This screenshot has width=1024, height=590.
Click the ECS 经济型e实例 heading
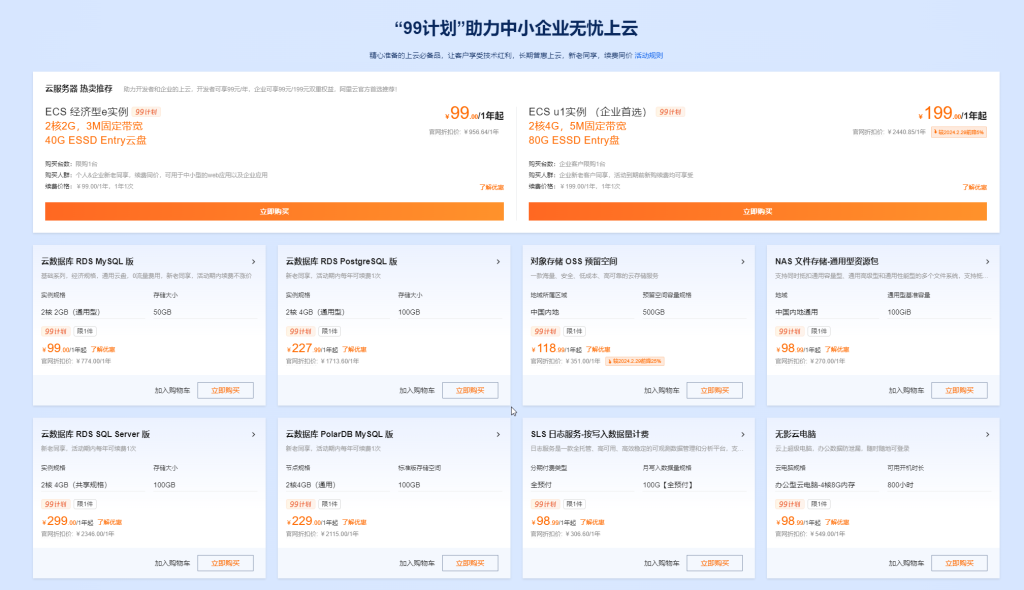(x=87, y=112)
